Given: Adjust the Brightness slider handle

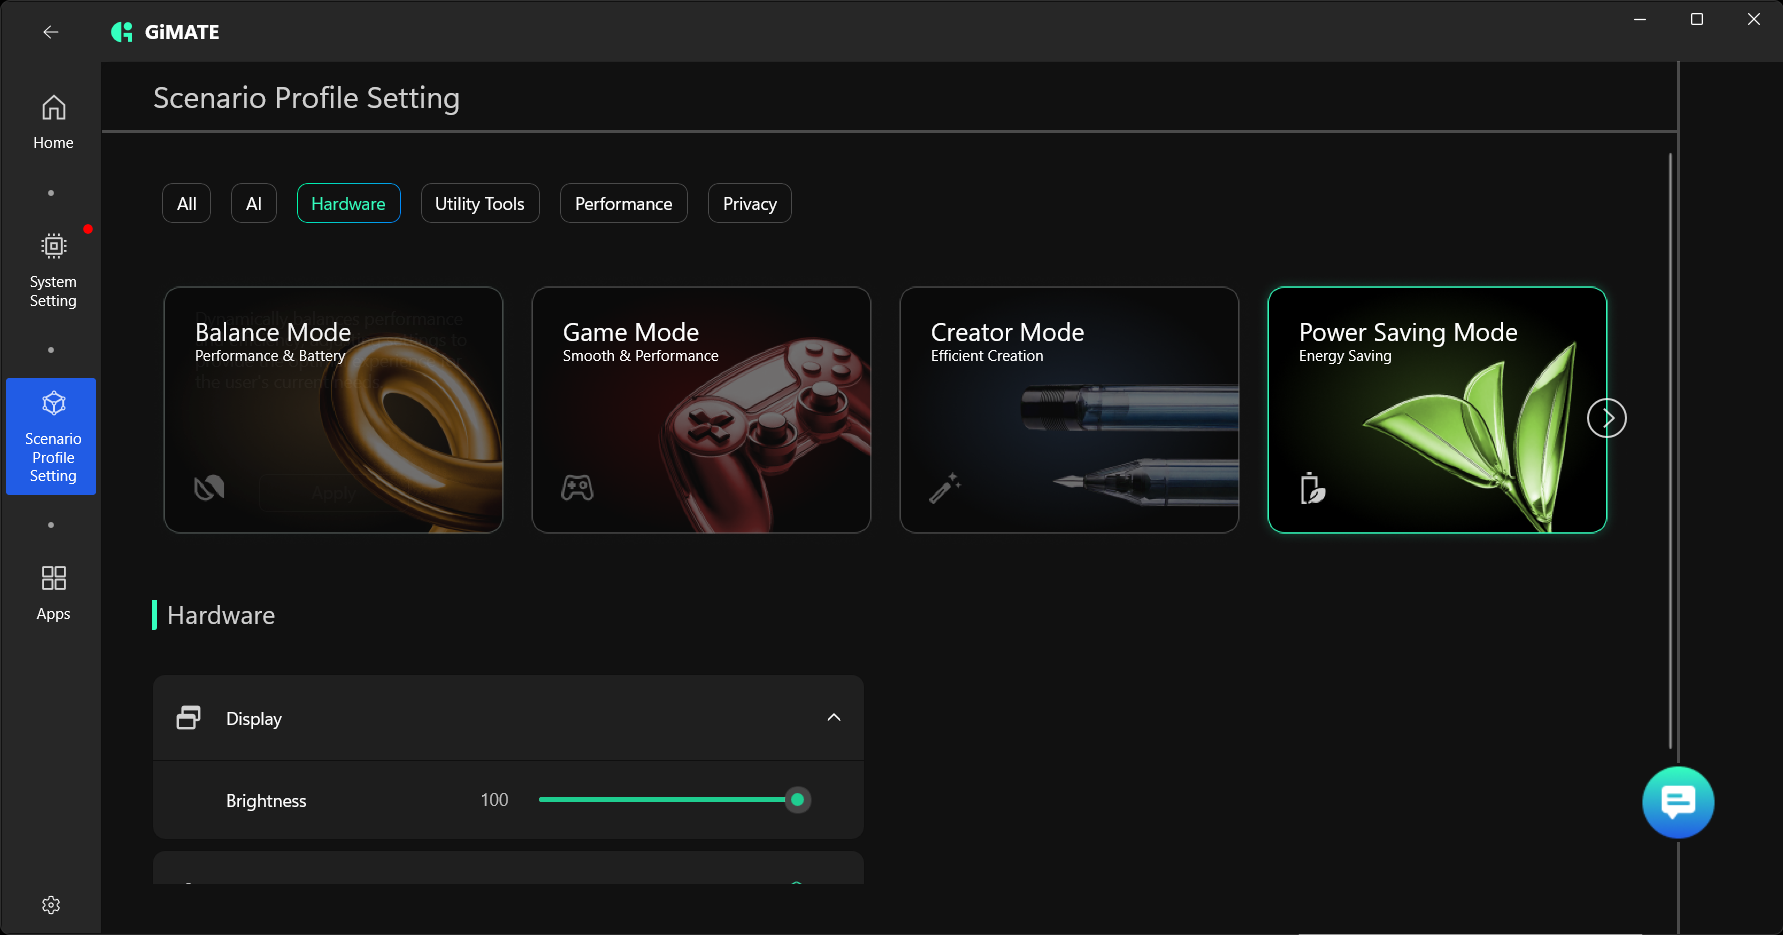Looking at the screenshot, I should (797, 800).
